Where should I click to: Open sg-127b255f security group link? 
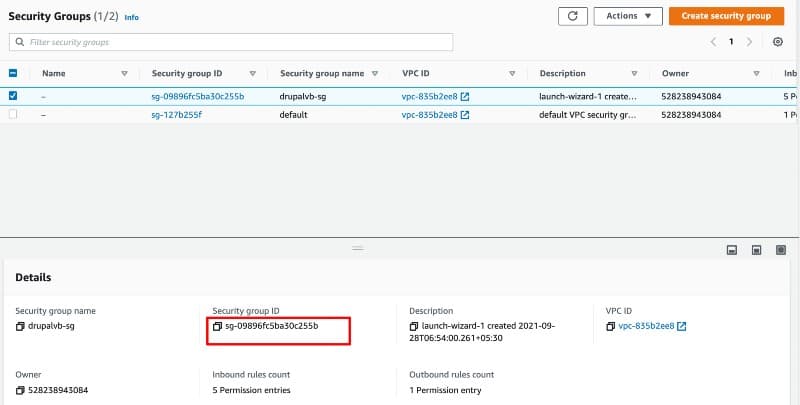[x=176, y=115]
